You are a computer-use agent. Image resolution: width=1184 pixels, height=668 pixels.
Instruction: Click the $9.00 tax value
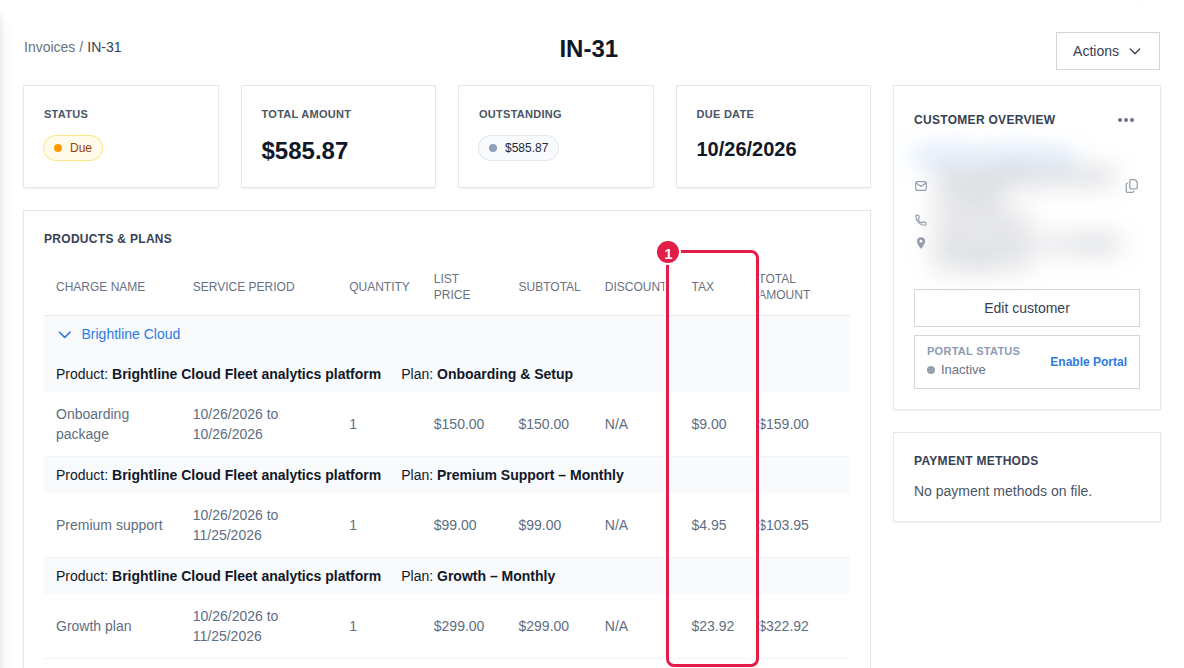click(x=708, y=424)
